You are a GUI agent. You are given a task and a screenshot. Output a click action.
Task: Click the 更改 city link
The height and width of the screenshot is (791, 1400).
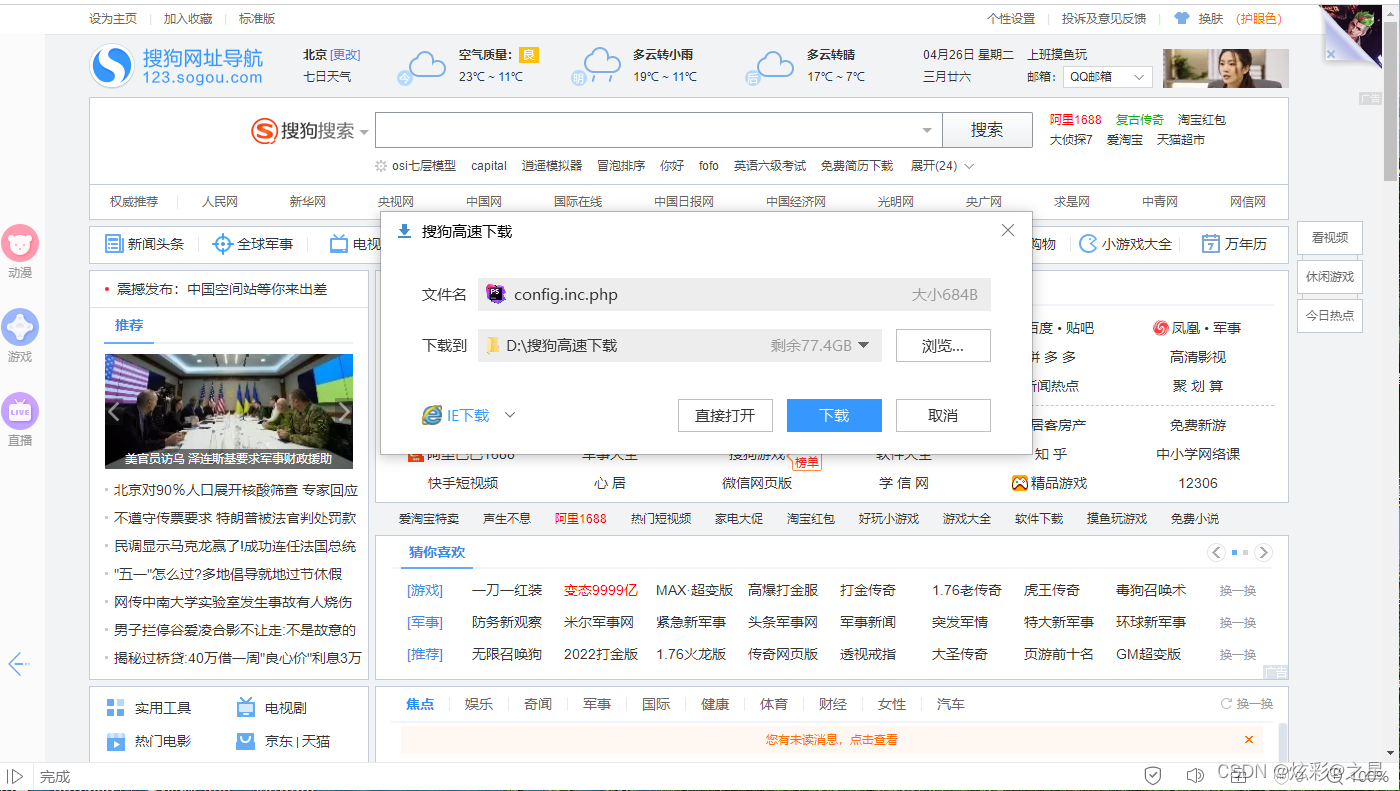346,55
